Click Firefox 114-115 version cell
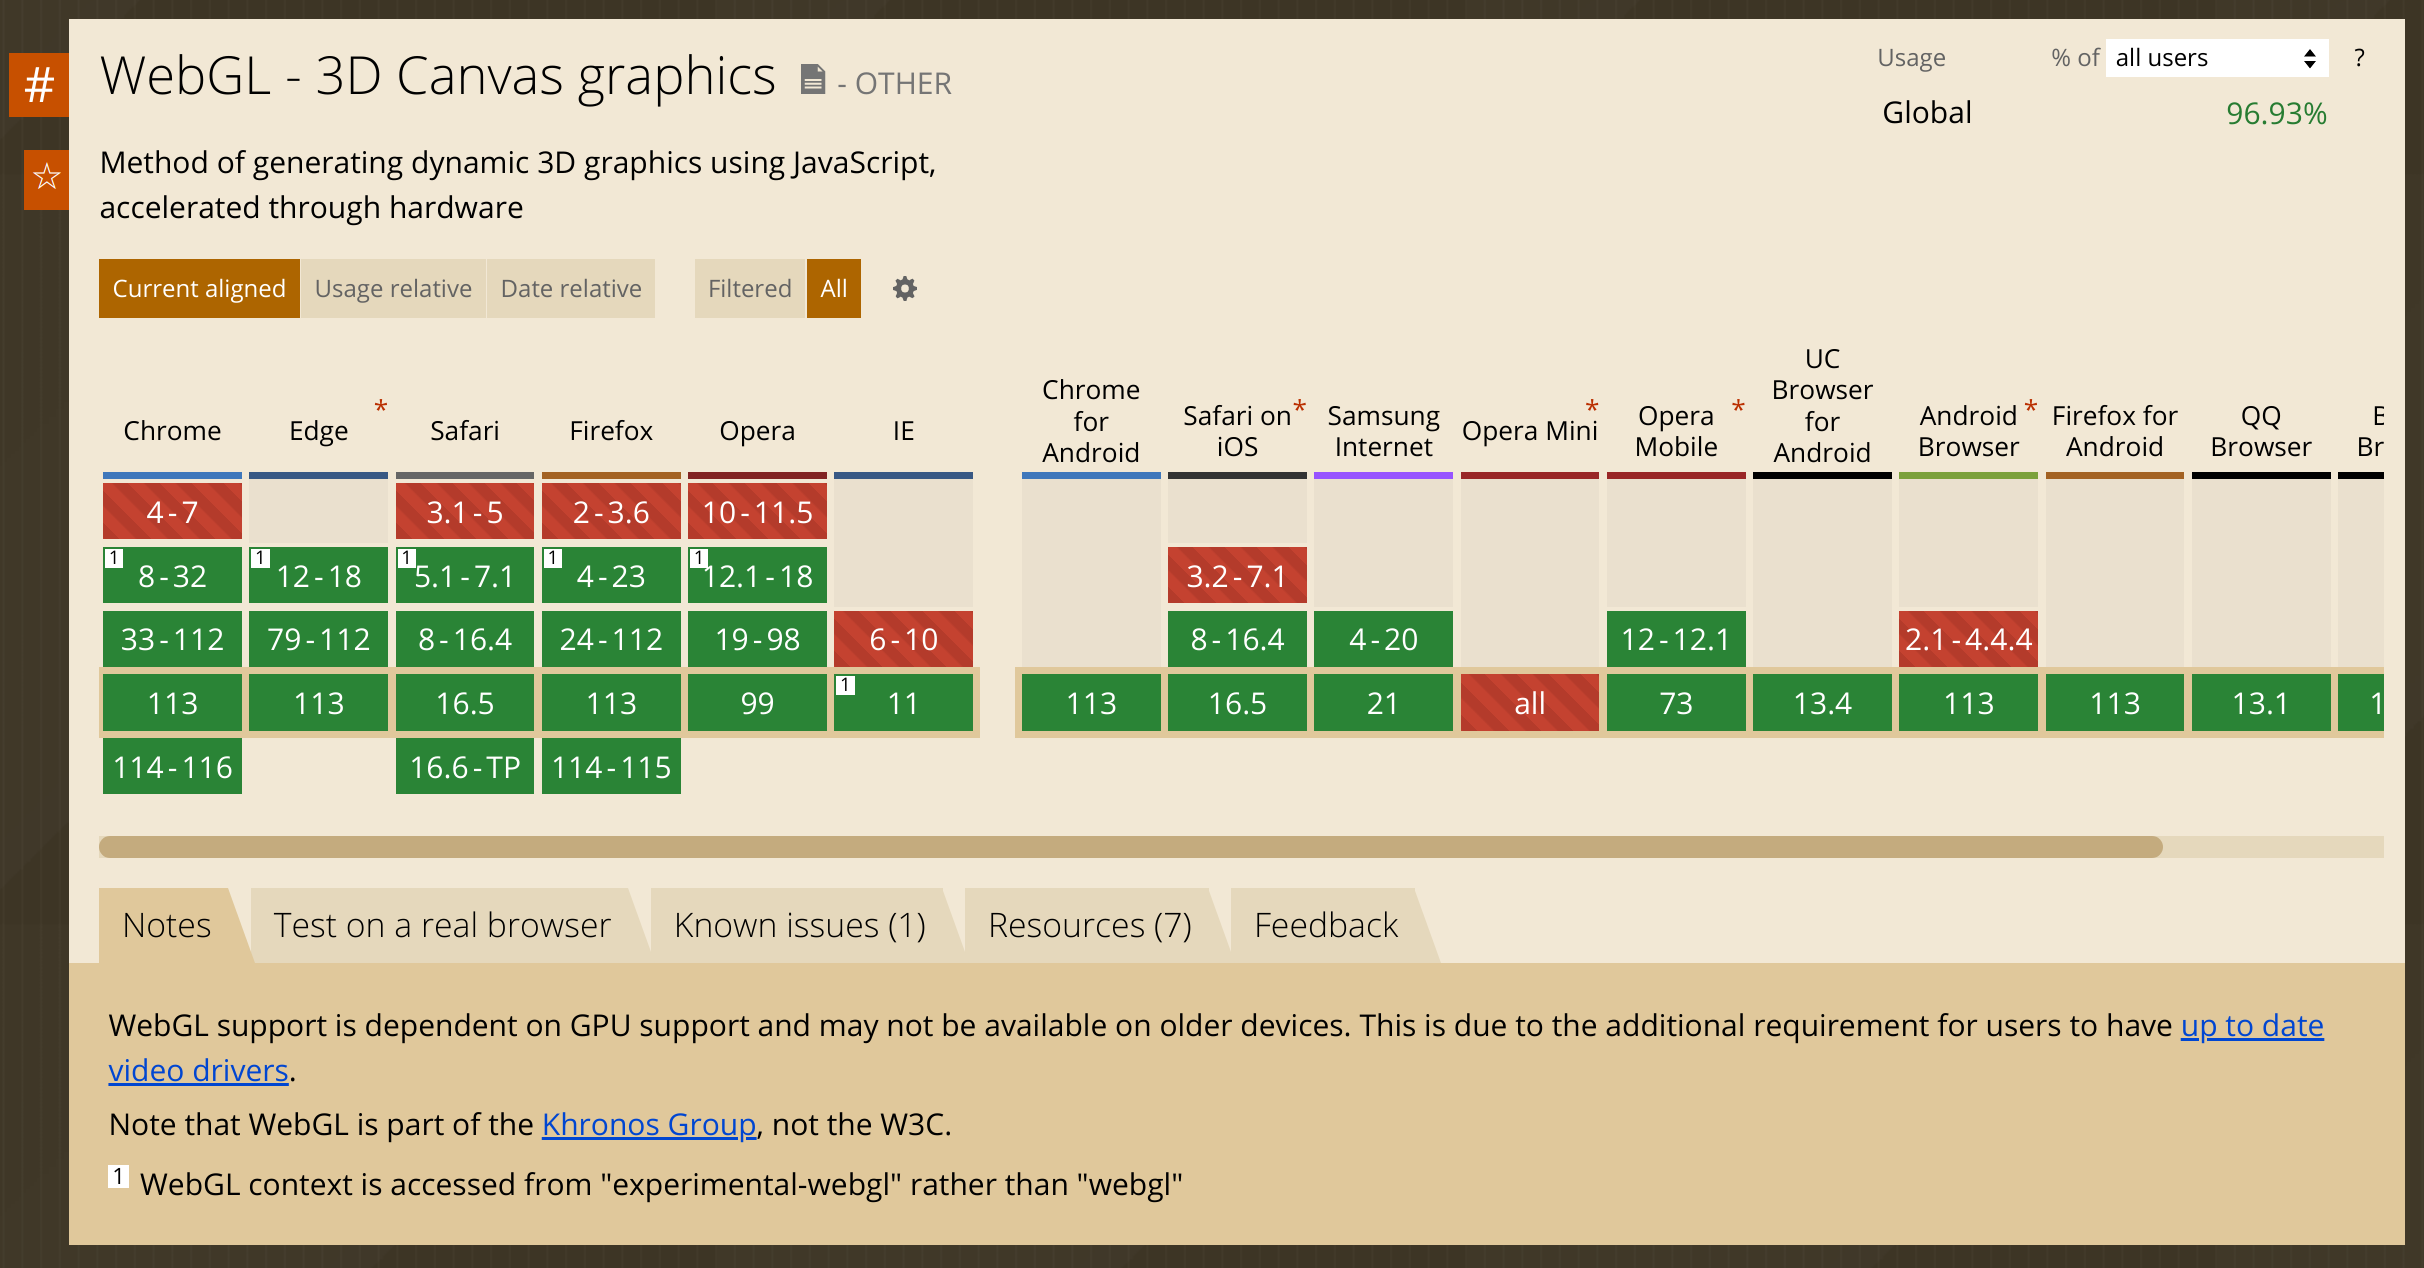This screenshot has height=1268, width=2424. pos(611,767)
